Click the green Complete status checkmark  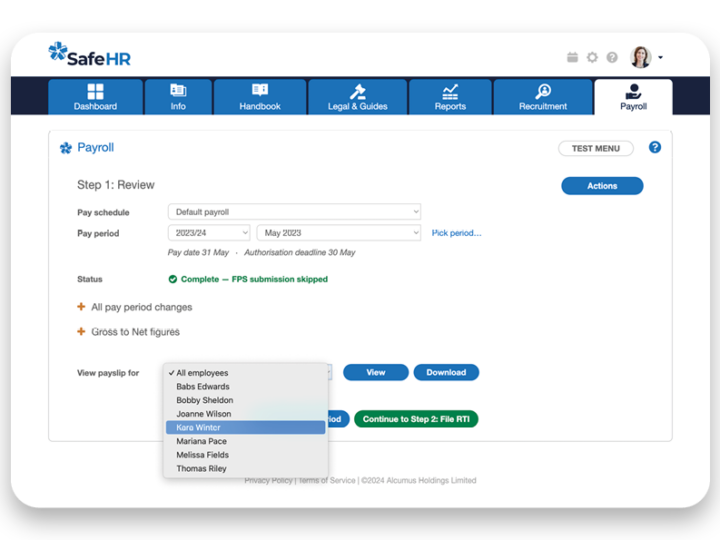tap(173, 279)
